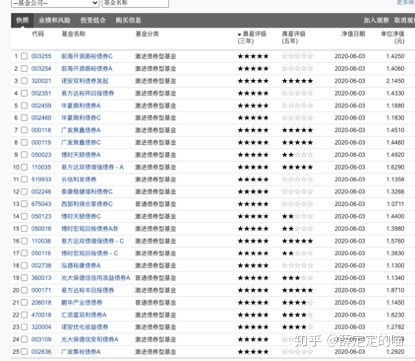The height and width of the screenshot is (361, 415).
Task: Open the 业绩和风险 tab
Action: click(55, 20)
